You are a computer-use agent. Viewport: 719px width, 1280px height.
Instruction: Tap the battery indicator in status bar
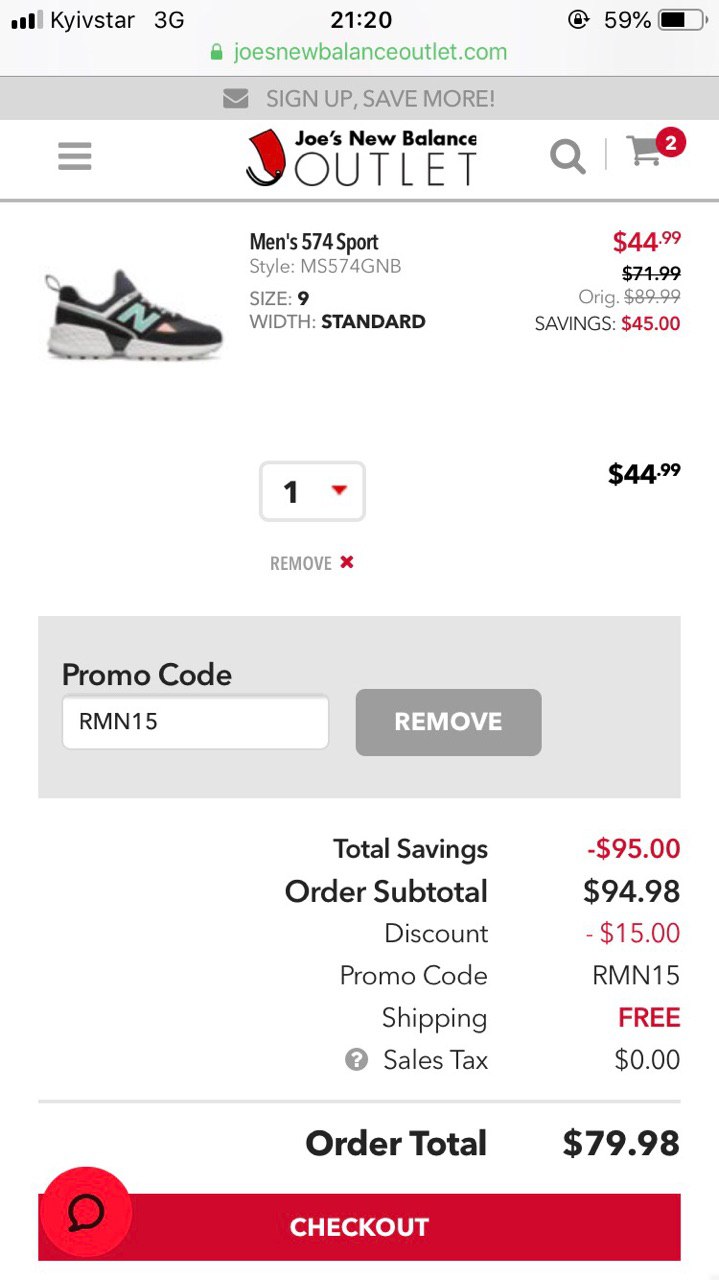coord(684,20)
